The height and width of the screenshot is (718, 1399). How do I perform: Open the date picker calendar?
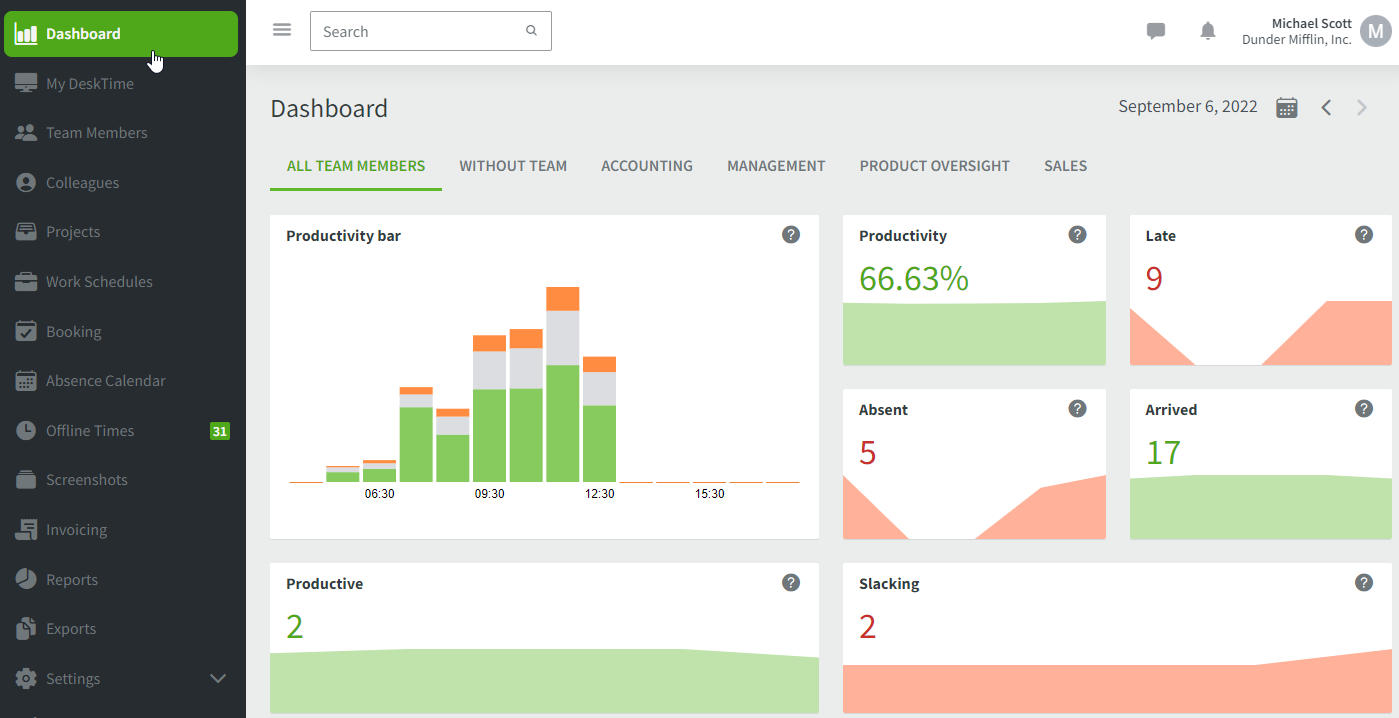1286,106
